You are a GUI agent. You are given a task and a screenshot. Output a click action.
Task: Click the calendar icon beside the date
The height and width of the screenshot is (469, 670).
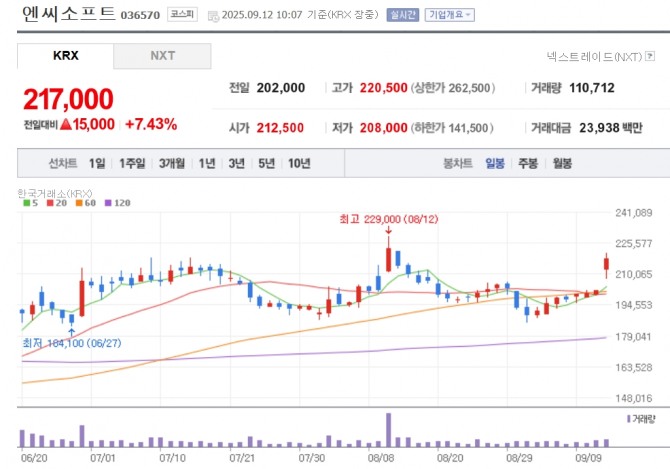point(213,16)
